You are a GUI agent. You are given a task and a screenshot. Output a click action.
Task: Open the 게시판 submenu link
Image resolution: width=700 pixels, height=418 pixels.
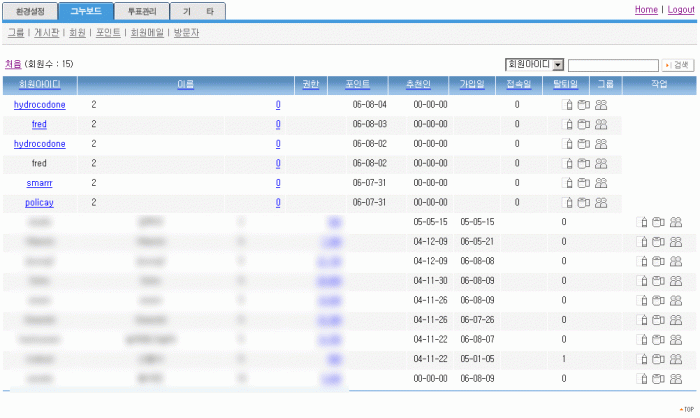(46, 33)
